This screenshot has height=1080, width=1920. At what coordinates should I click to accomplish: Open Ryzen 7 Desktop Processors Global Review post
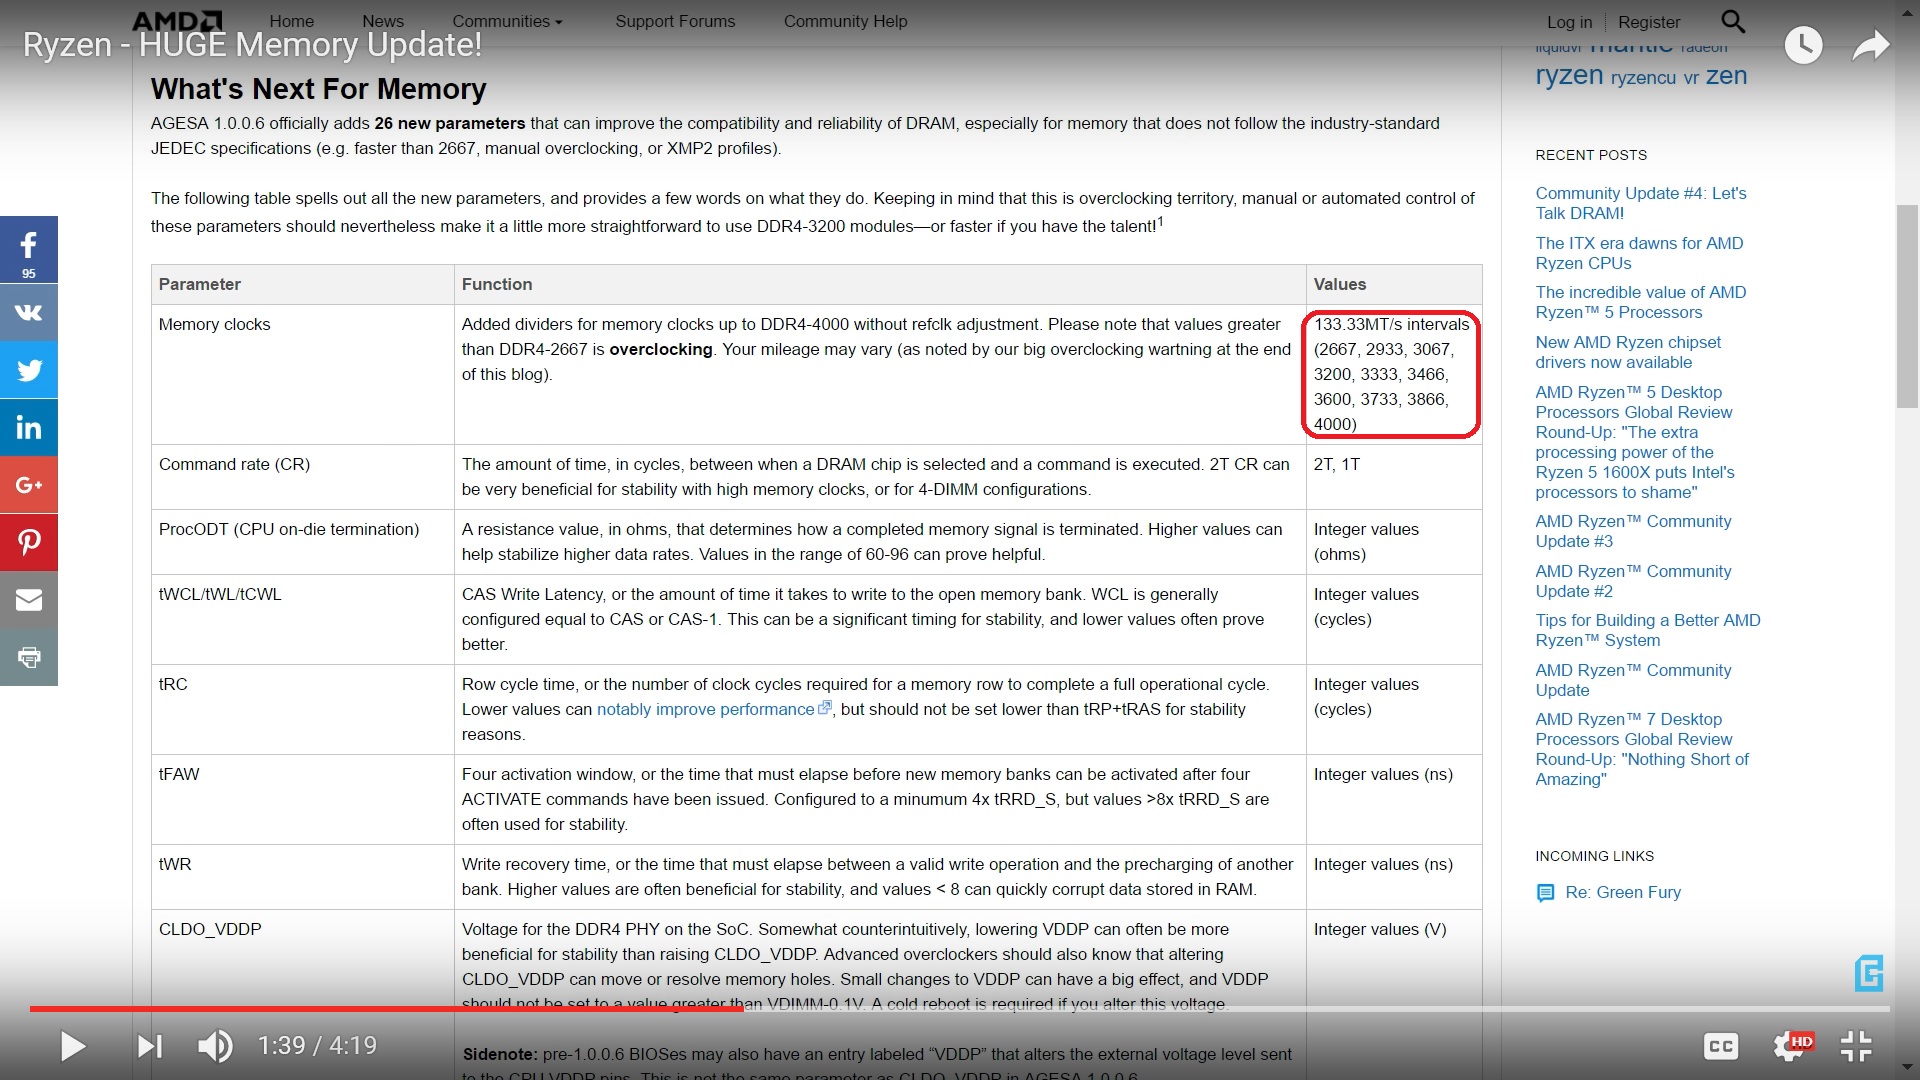pyautogui.click(x=1642, y=749)
